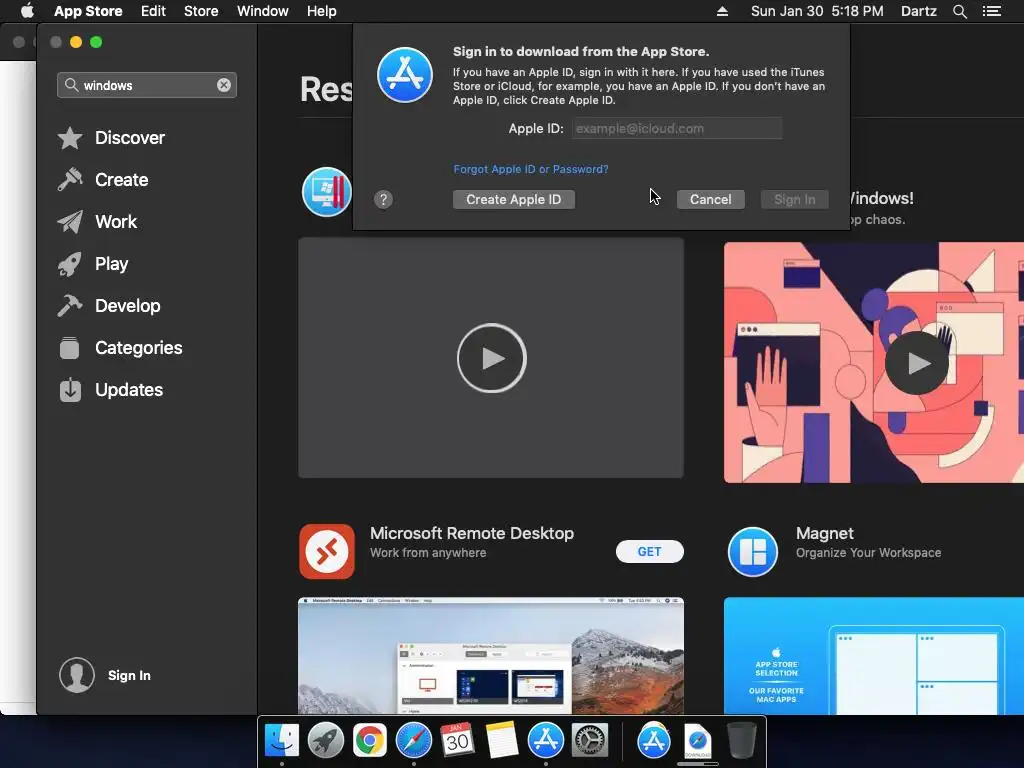Viewport: 1024px width, 768px height.
Task: Click the help question mark button
Action: point(383,199)
